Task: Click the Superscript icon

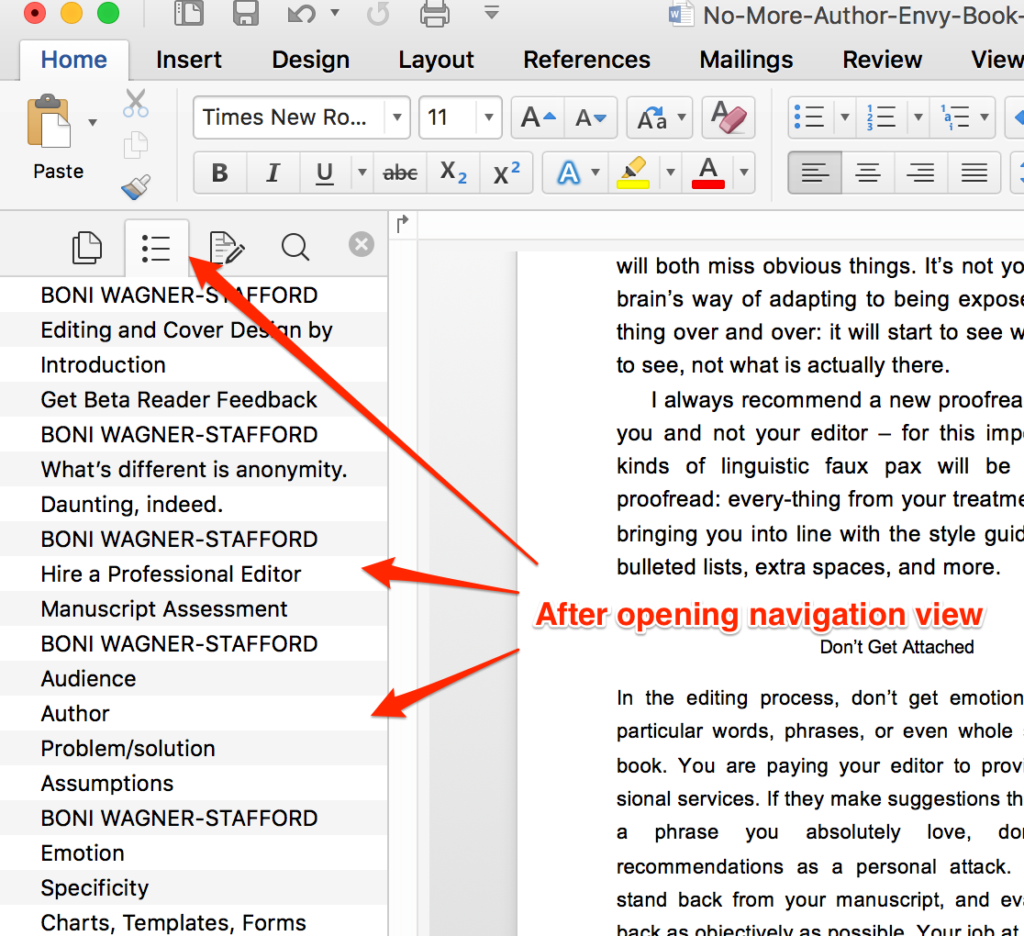Action: point(506,172)
